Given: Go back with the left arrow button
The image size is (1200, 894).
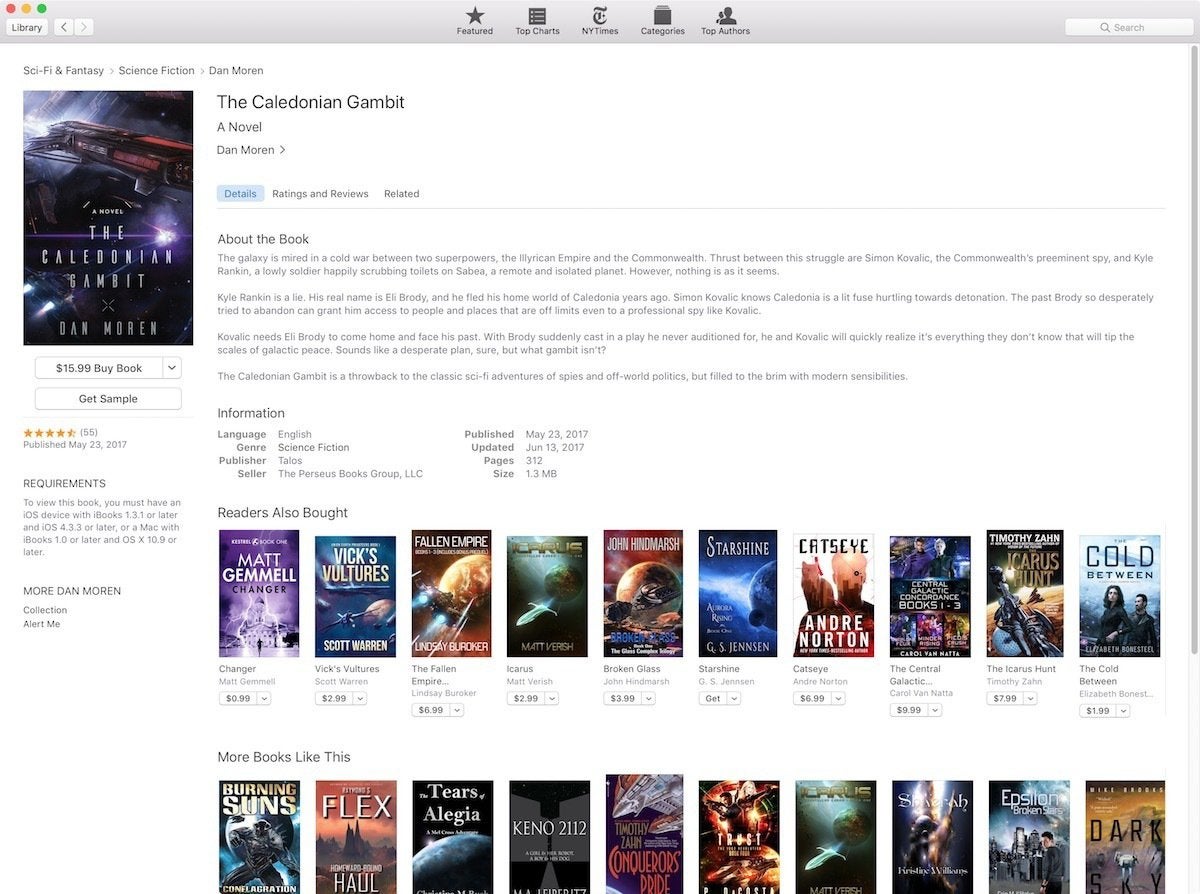Looking at the screenshot, I should pyautogui.click(x=65, y=27).
